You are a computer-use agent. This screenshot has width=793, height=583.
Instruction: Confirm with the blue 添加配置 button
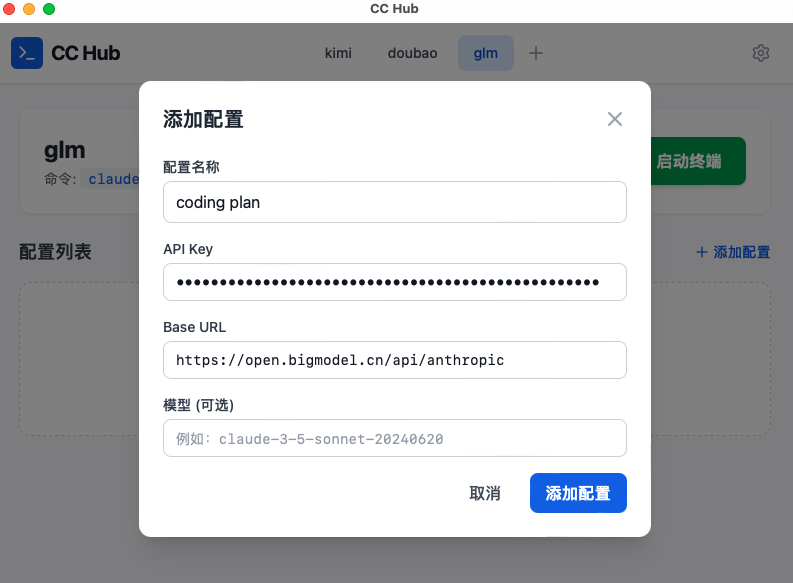click(578, 493)
